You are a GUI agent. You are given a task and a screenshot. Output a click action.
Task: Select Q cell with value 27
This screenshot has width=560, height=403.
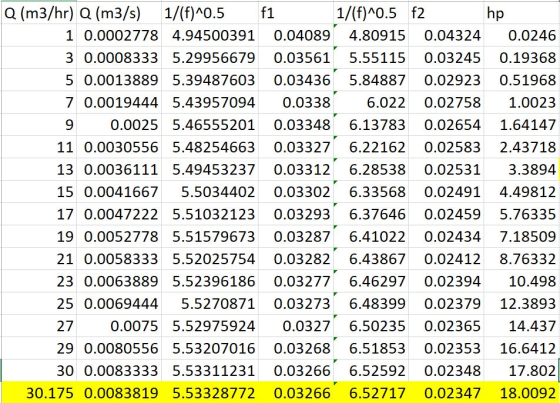coord(39,326)
